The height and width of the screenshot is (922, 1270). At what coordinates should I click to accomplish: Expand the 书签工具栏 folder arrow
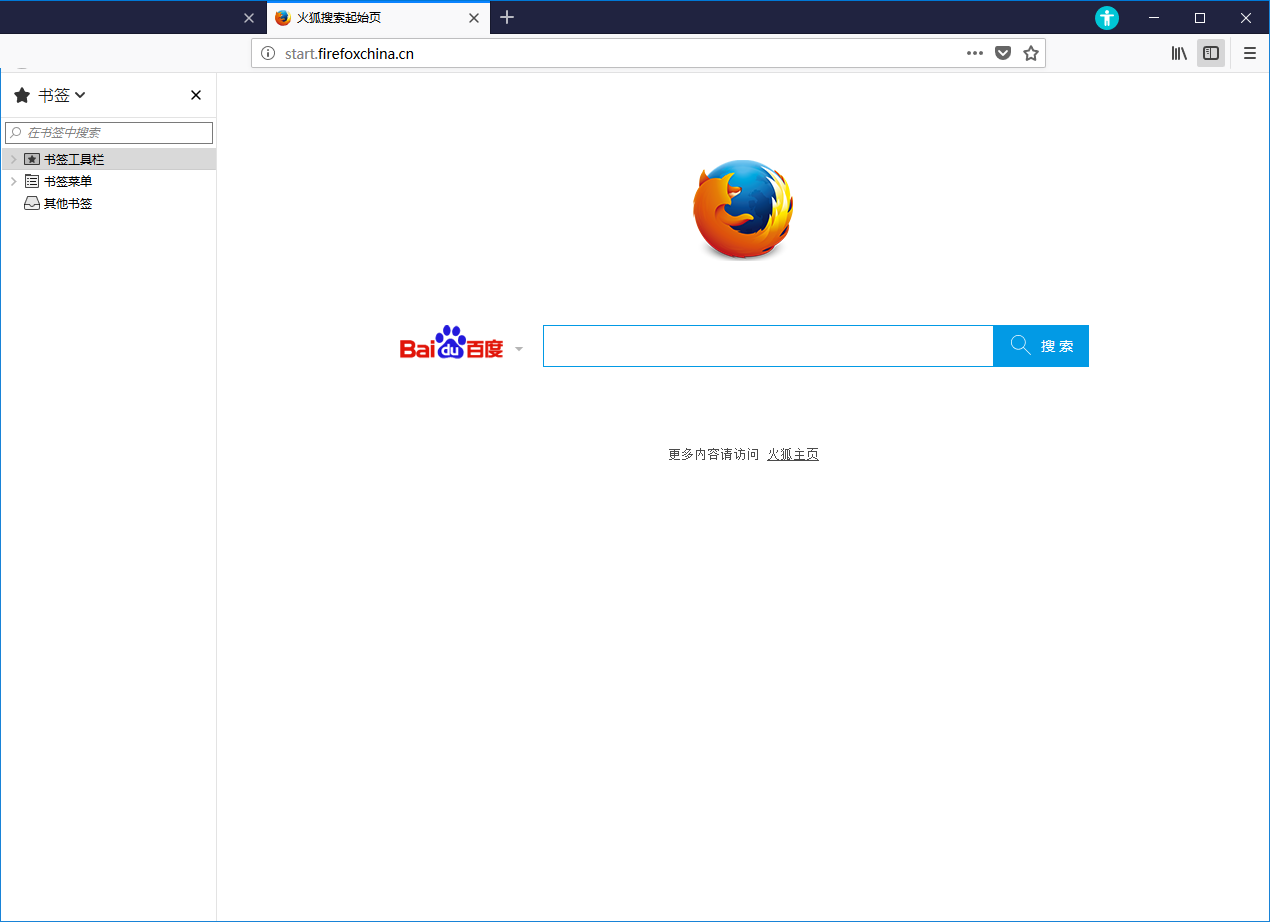(13, 159)
